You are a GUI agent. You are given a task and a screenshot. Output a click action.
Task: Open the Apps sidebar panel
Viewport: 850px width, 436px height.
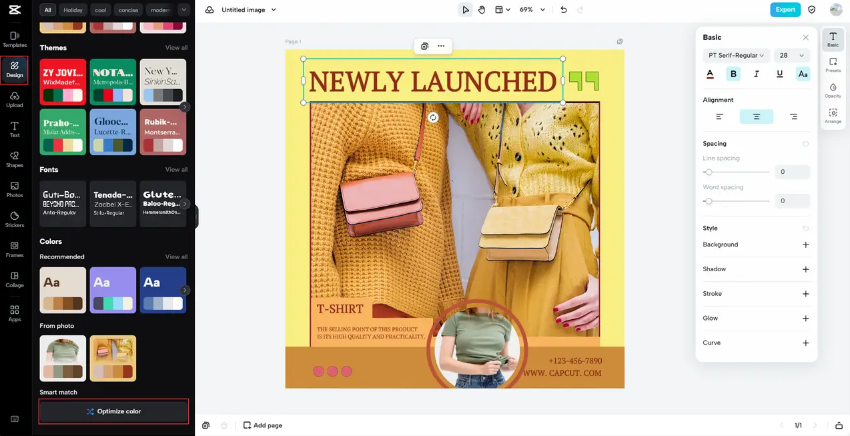tap(15, 313)
